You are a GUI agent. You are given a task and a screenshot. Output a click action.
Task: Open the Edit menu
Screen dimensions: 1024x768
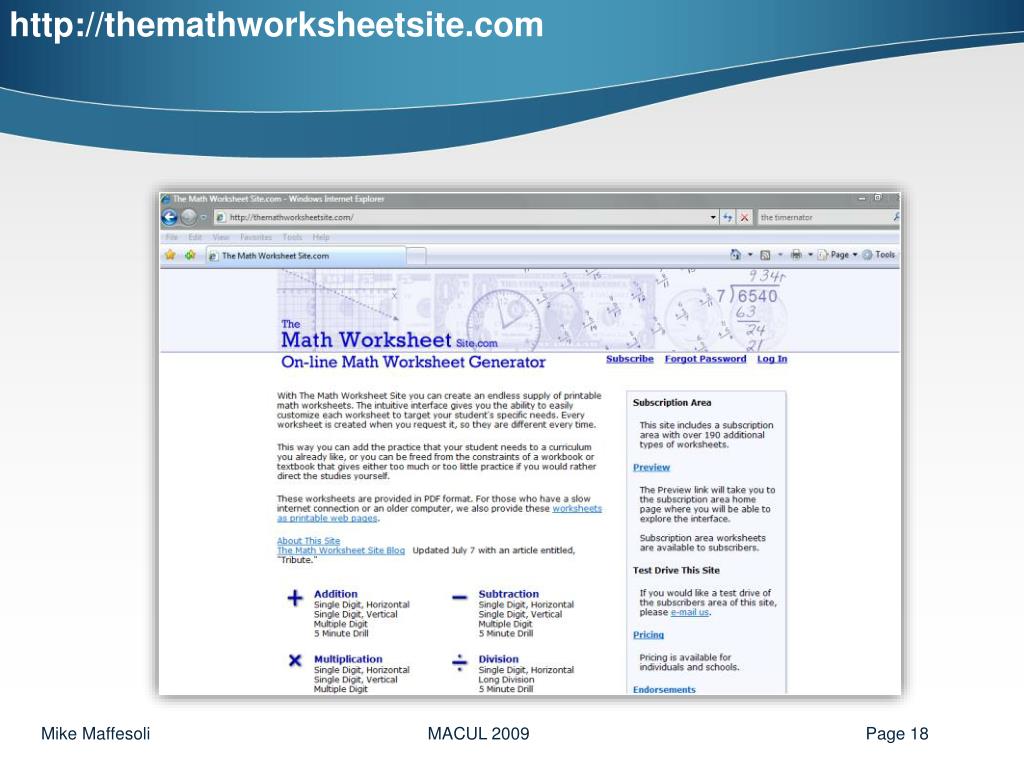pos(195,237)
